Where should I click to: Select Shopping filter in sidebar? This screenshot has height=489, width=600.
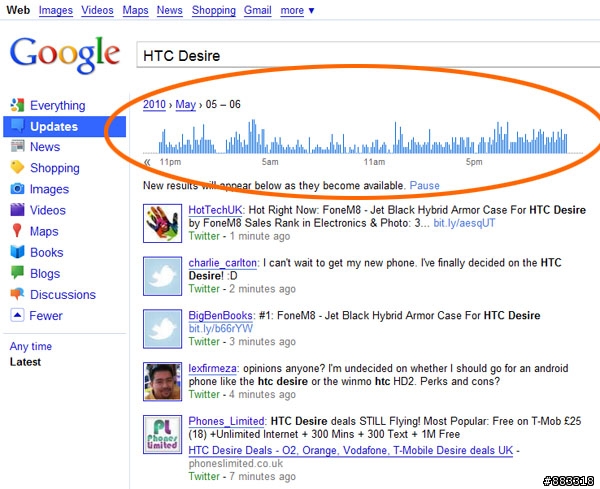(55, 168)
